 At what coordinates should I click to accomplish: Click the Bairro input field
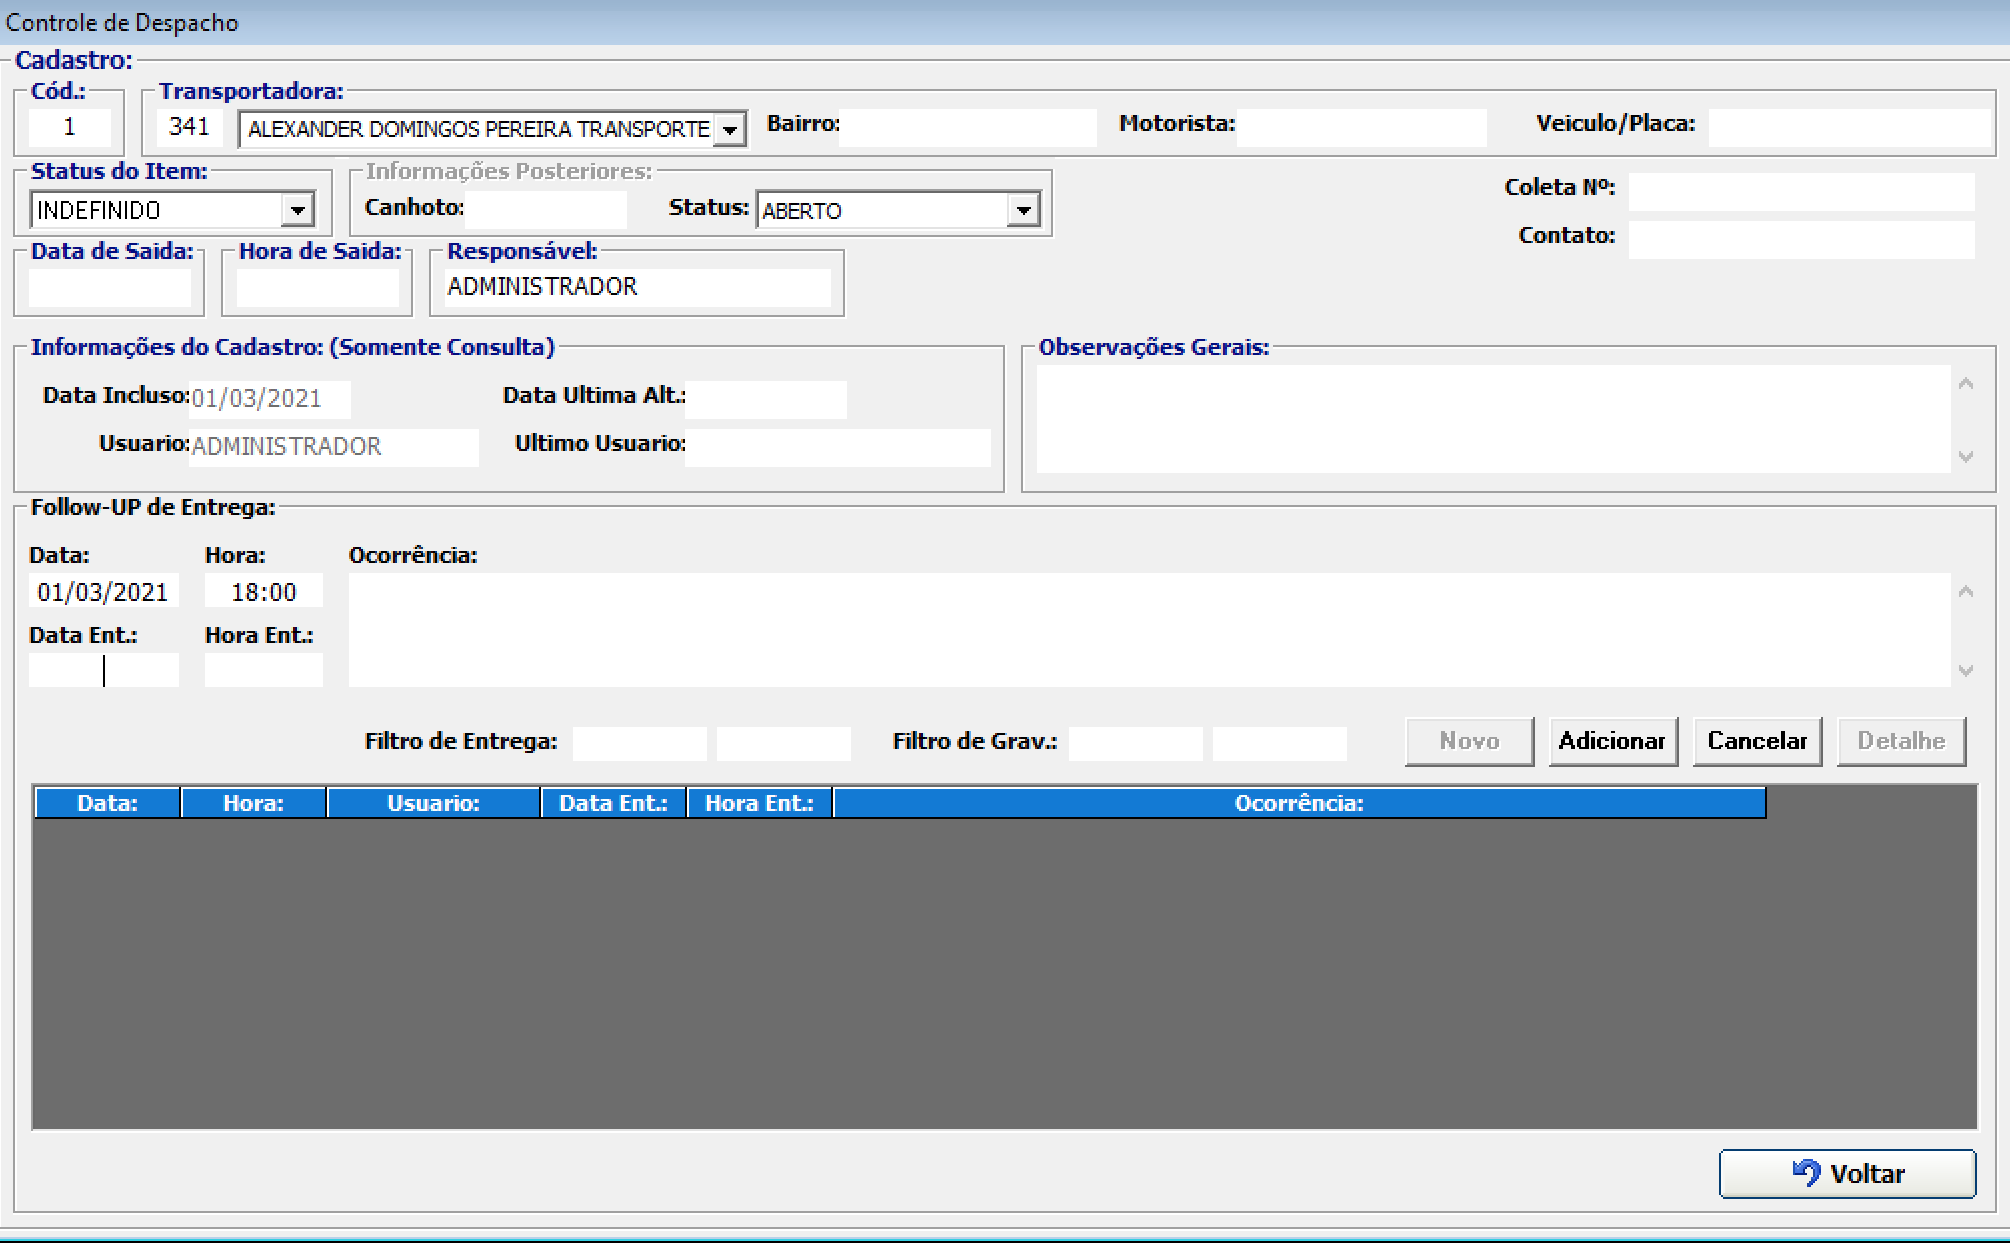pyautogui.click(x=966, y=127)
